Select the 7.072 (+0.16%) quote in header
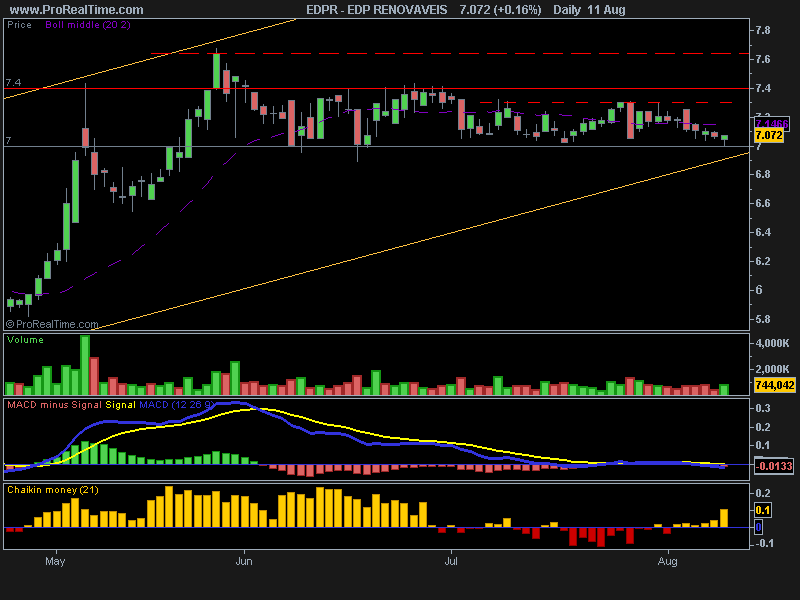Viewport: 800px width, 600px height. [500, 10]
